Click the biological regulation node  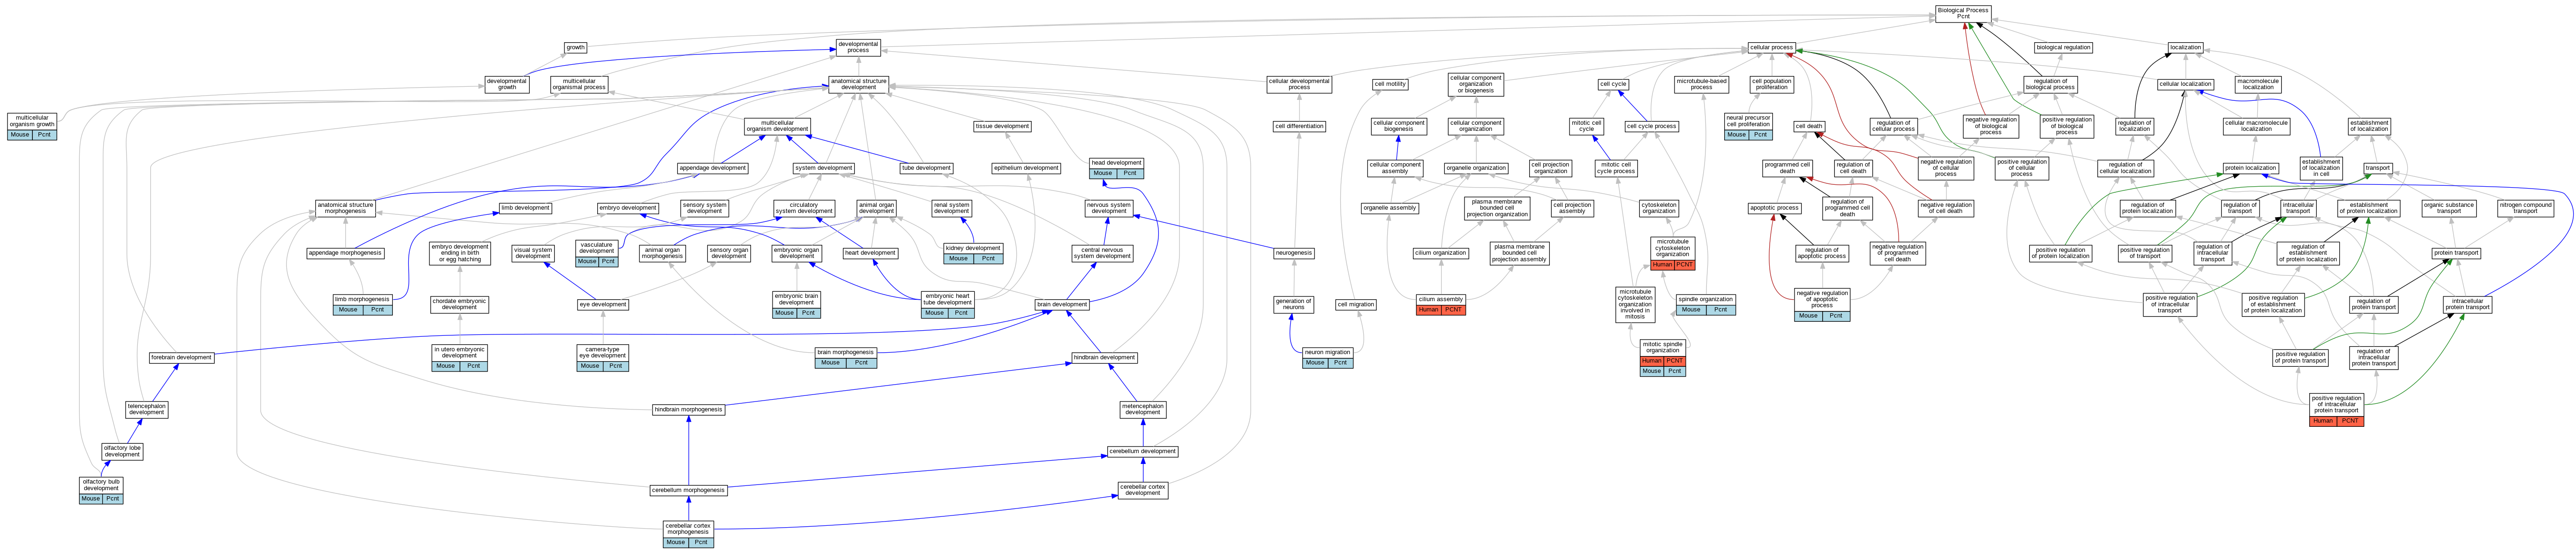(2063, 47)
